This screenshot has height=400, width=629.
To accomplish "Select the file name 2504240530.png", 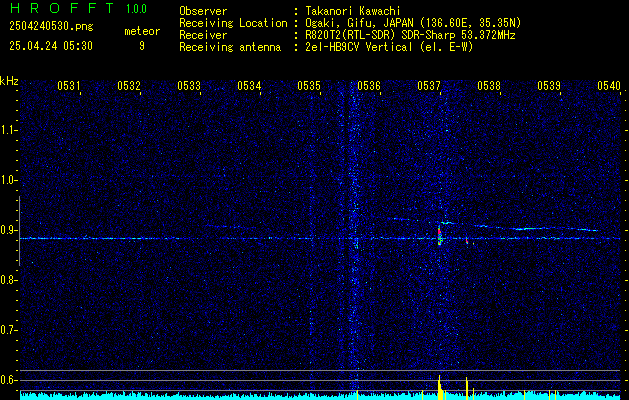I will (x=51, y=27).
